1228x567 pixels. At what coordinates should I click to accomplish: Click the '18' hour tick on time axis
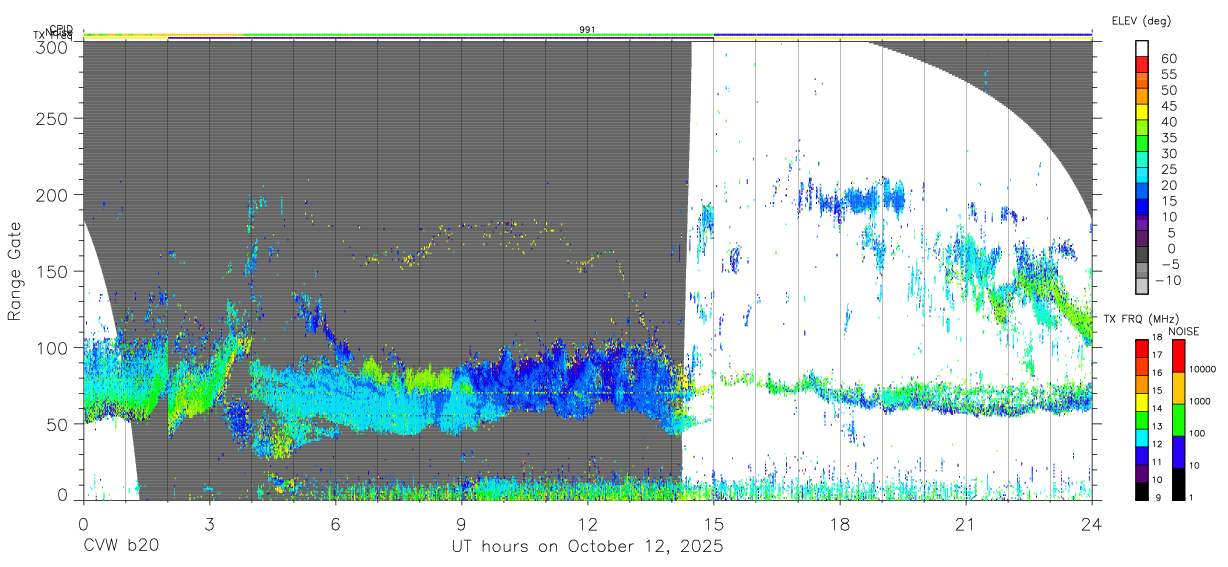coord(839,524)
